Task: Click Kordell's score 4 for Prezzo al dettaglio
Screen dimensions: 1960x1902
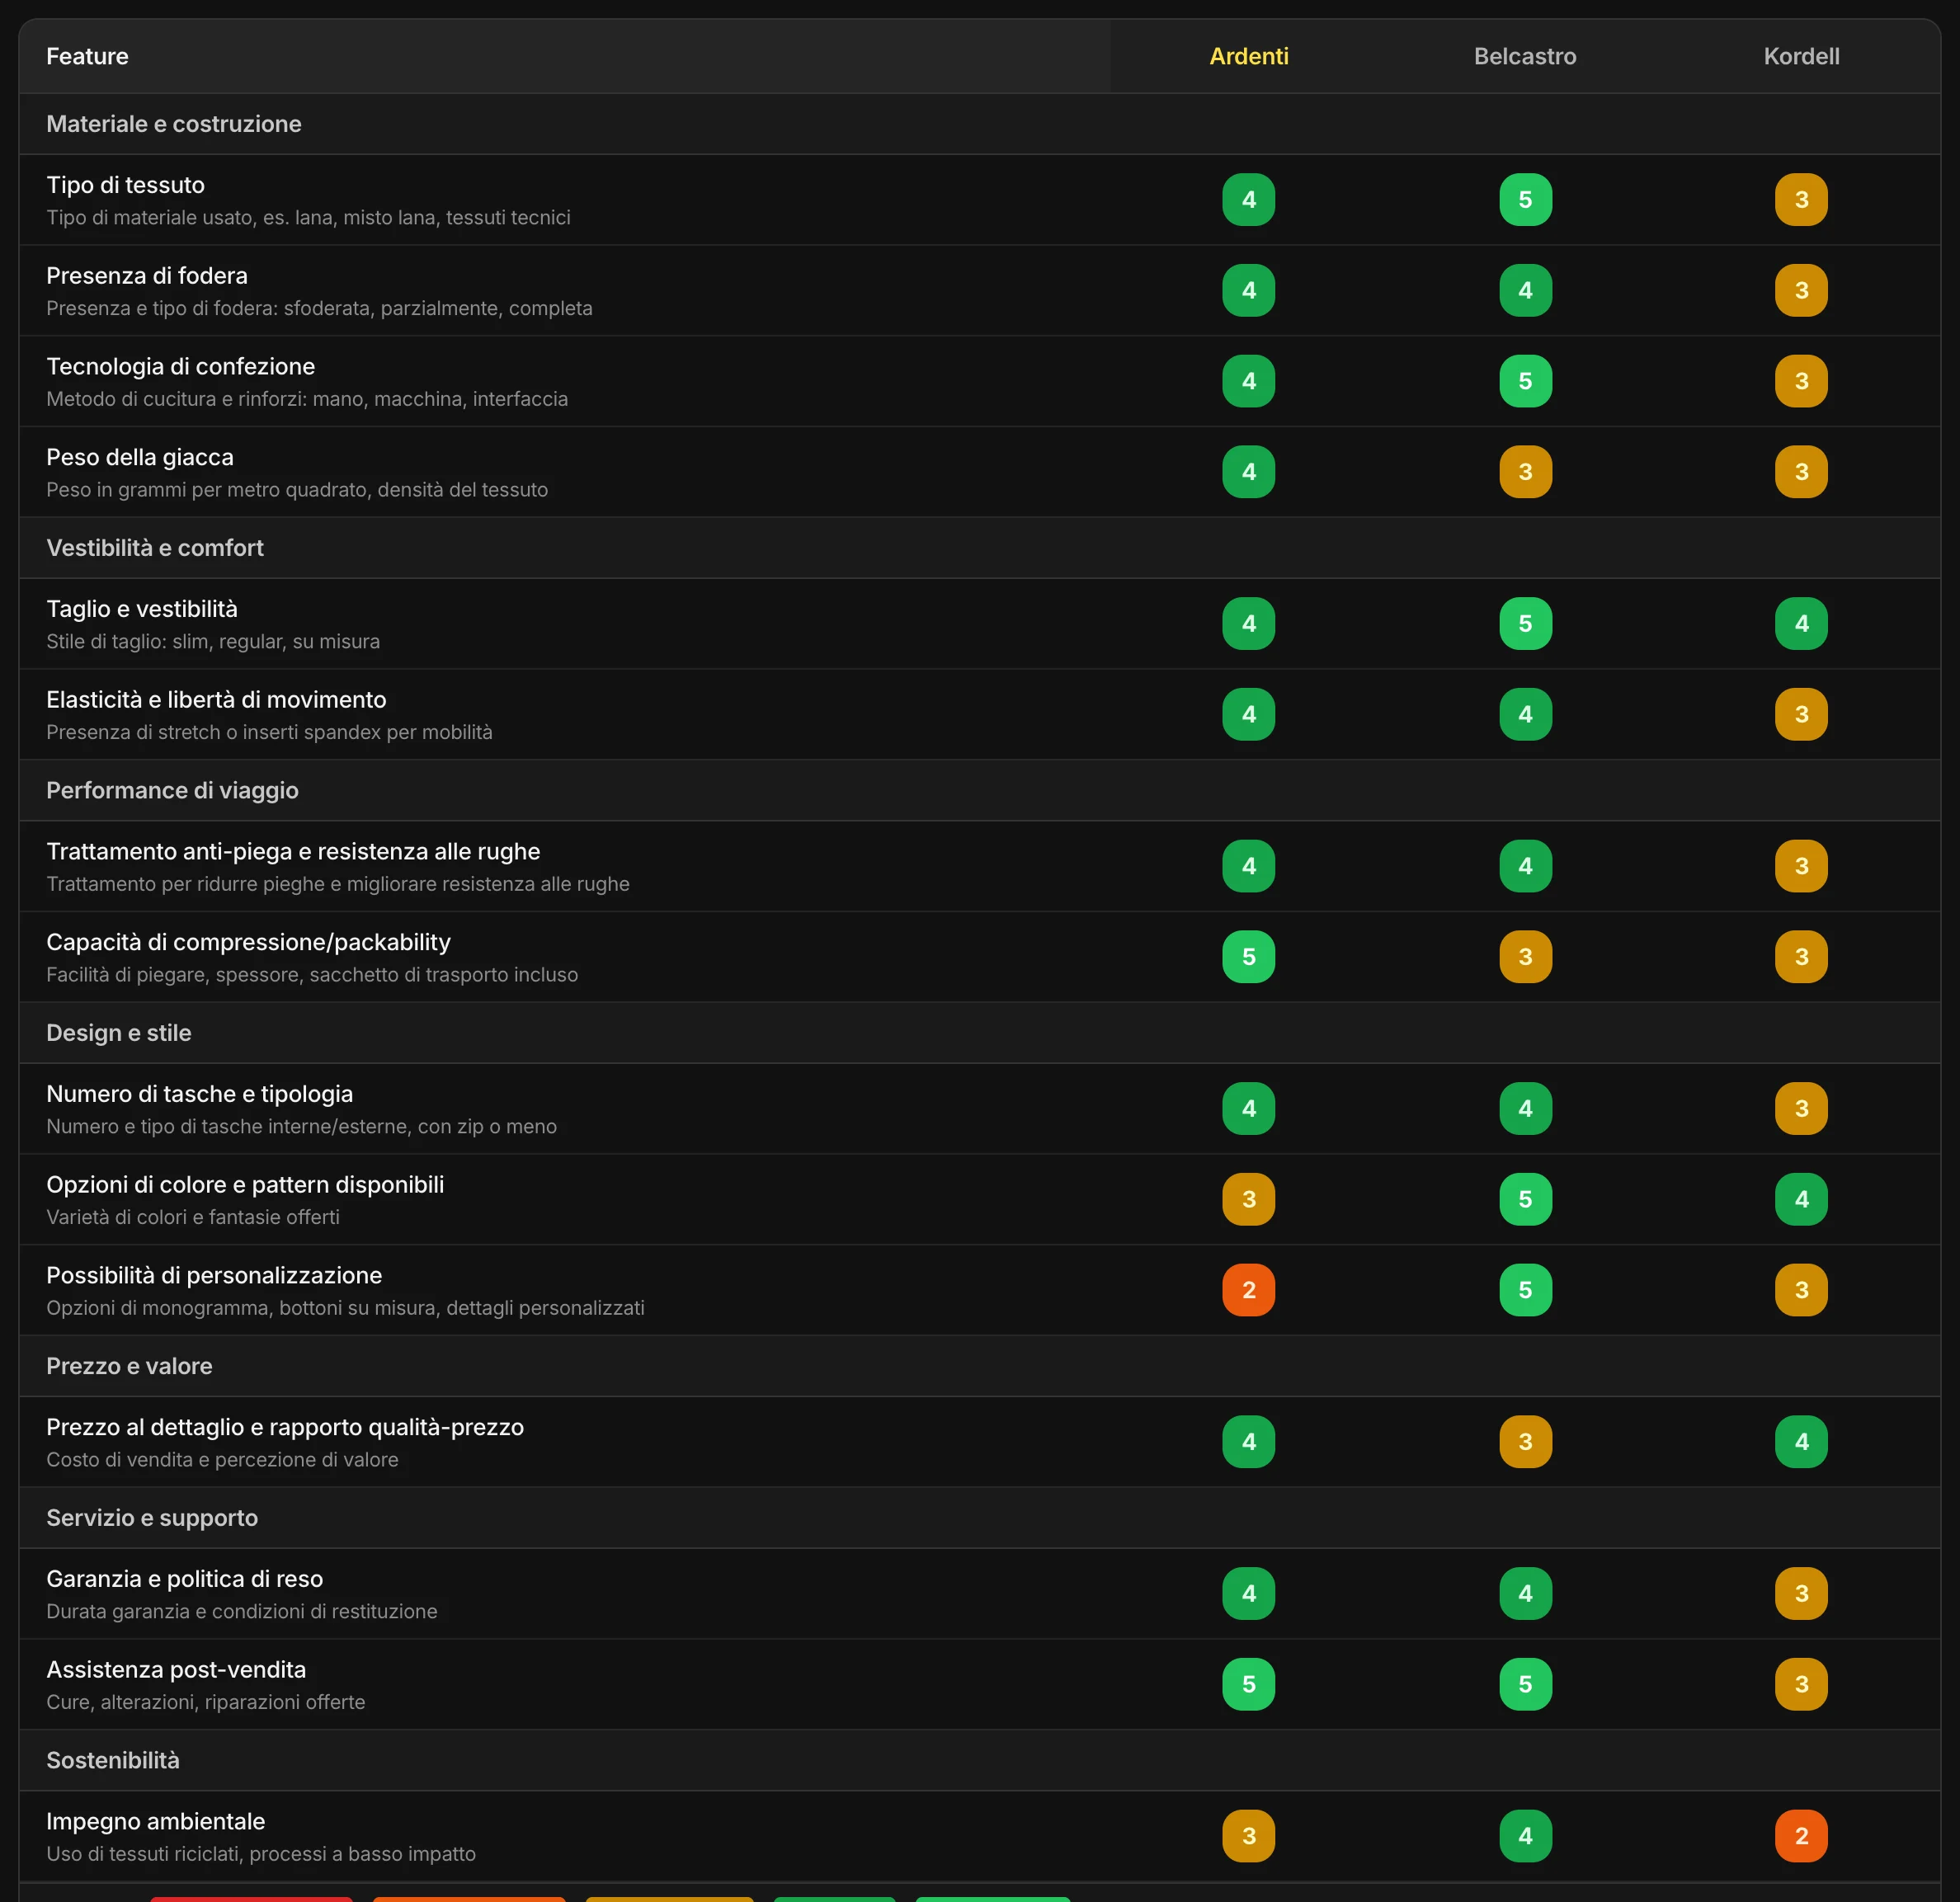Action: click(1801, 1442)
